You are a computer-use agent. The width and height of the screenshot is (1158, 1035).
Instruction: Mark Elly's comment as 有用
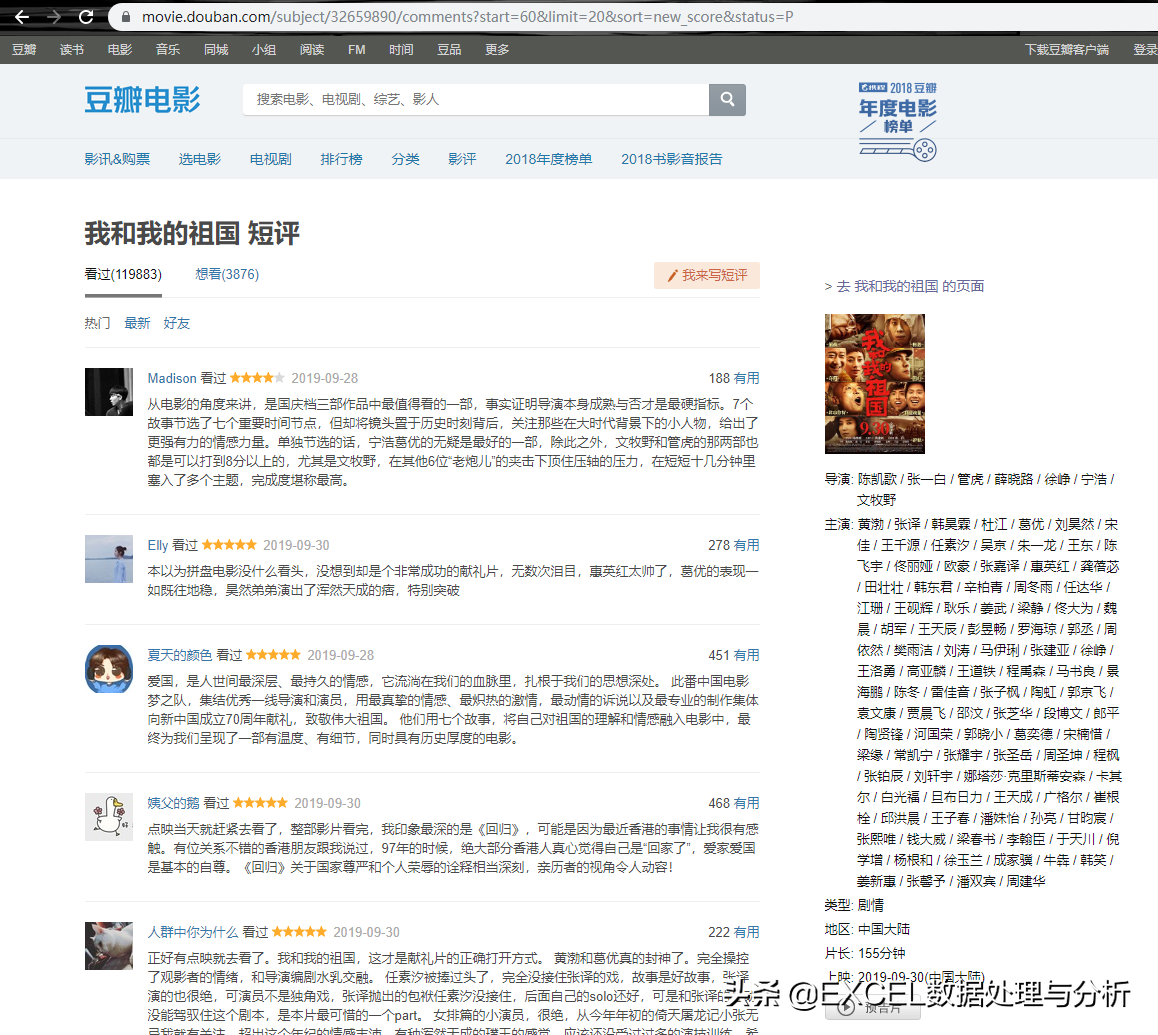pyautogui.click(x=746, y=545)
